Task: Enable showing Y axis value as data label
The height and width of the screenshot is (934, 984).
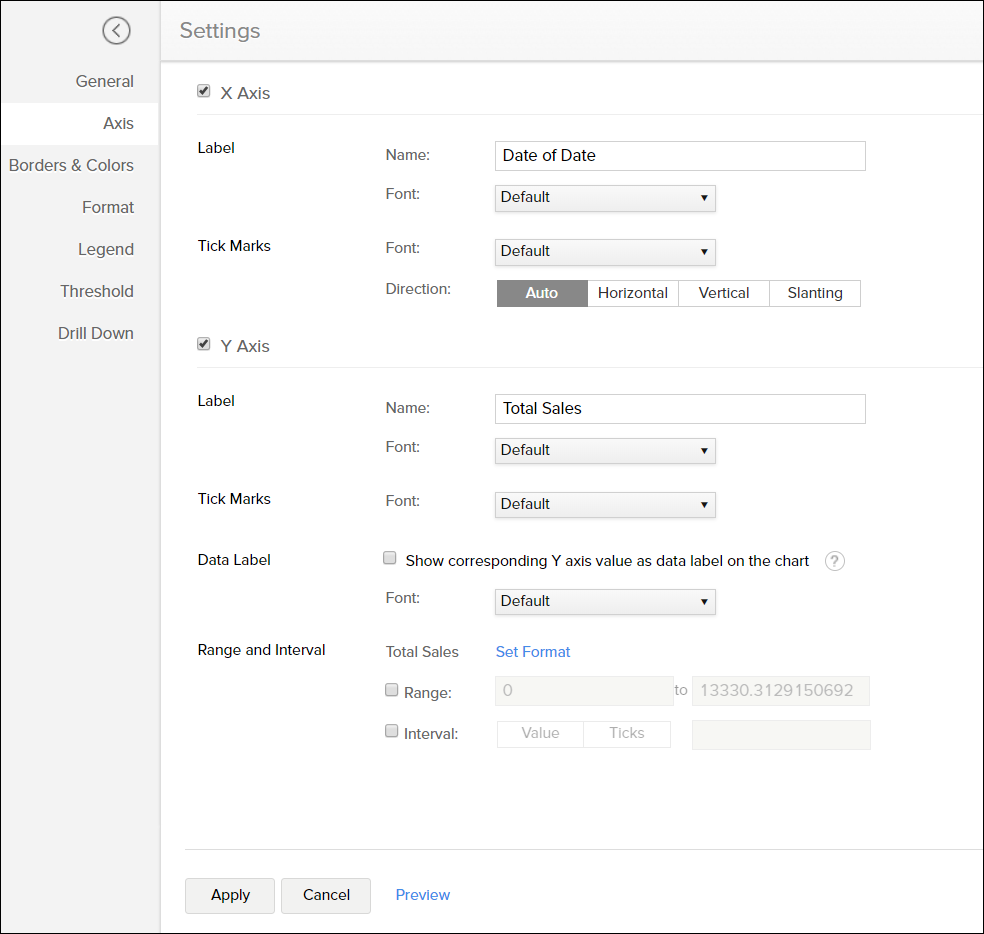Action: [389, 557]
